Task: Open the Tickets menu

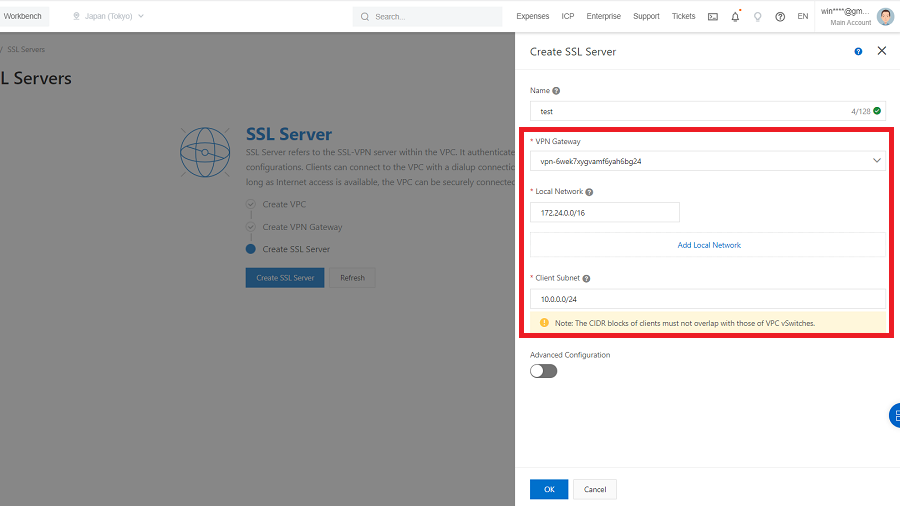Action: (683, 17)
